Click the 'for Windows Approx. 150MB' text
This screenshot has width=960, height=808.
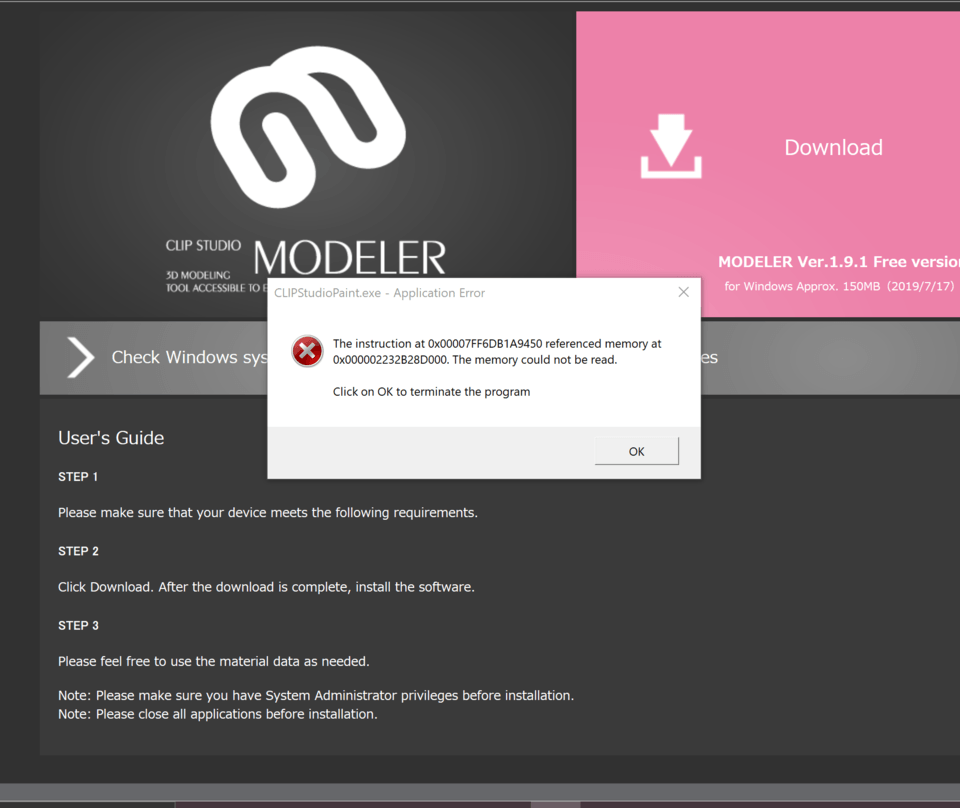pyautogui.click(x=839, y=286)
